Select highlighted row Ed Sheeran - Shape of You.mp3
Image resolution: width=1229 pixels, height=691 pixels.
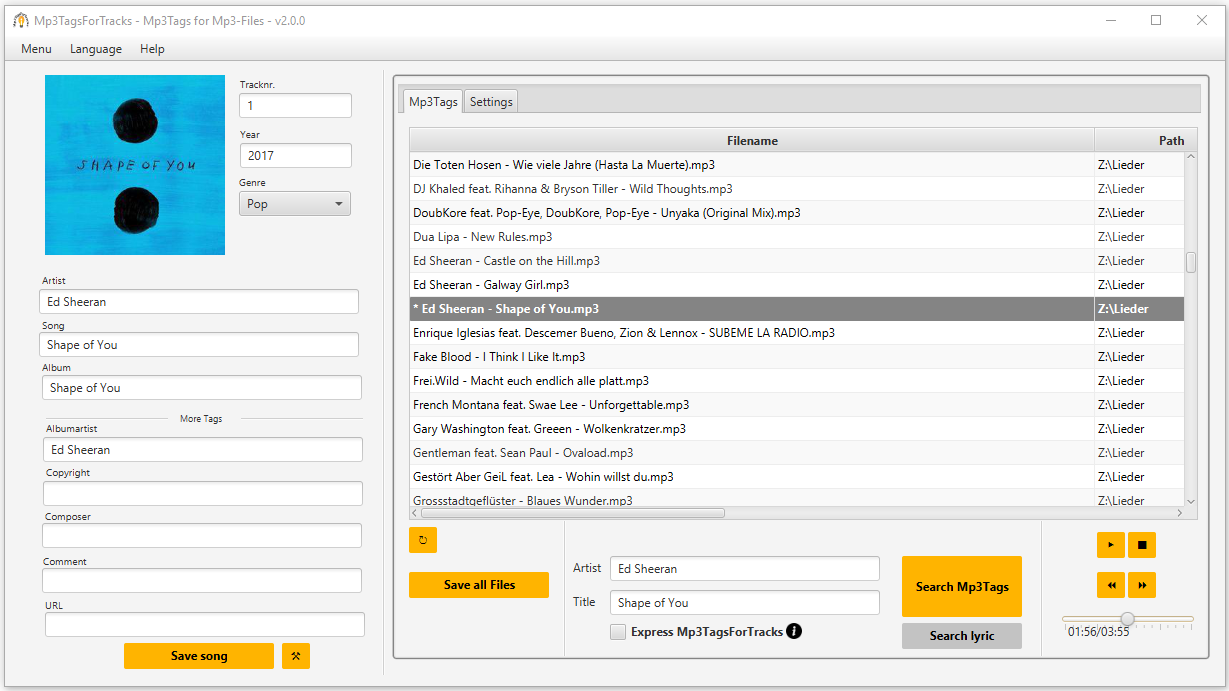tap(797, 309)
